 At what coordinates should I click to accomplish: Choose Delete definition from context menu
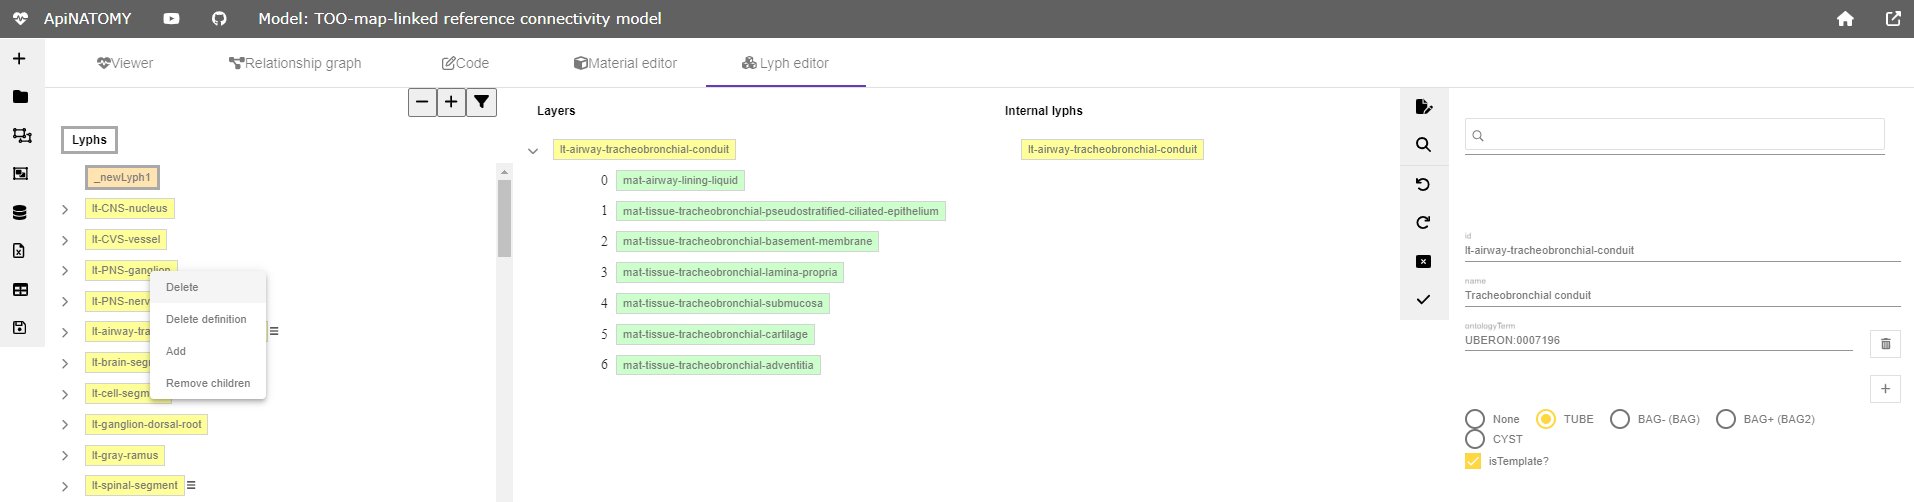click(206, 319)
